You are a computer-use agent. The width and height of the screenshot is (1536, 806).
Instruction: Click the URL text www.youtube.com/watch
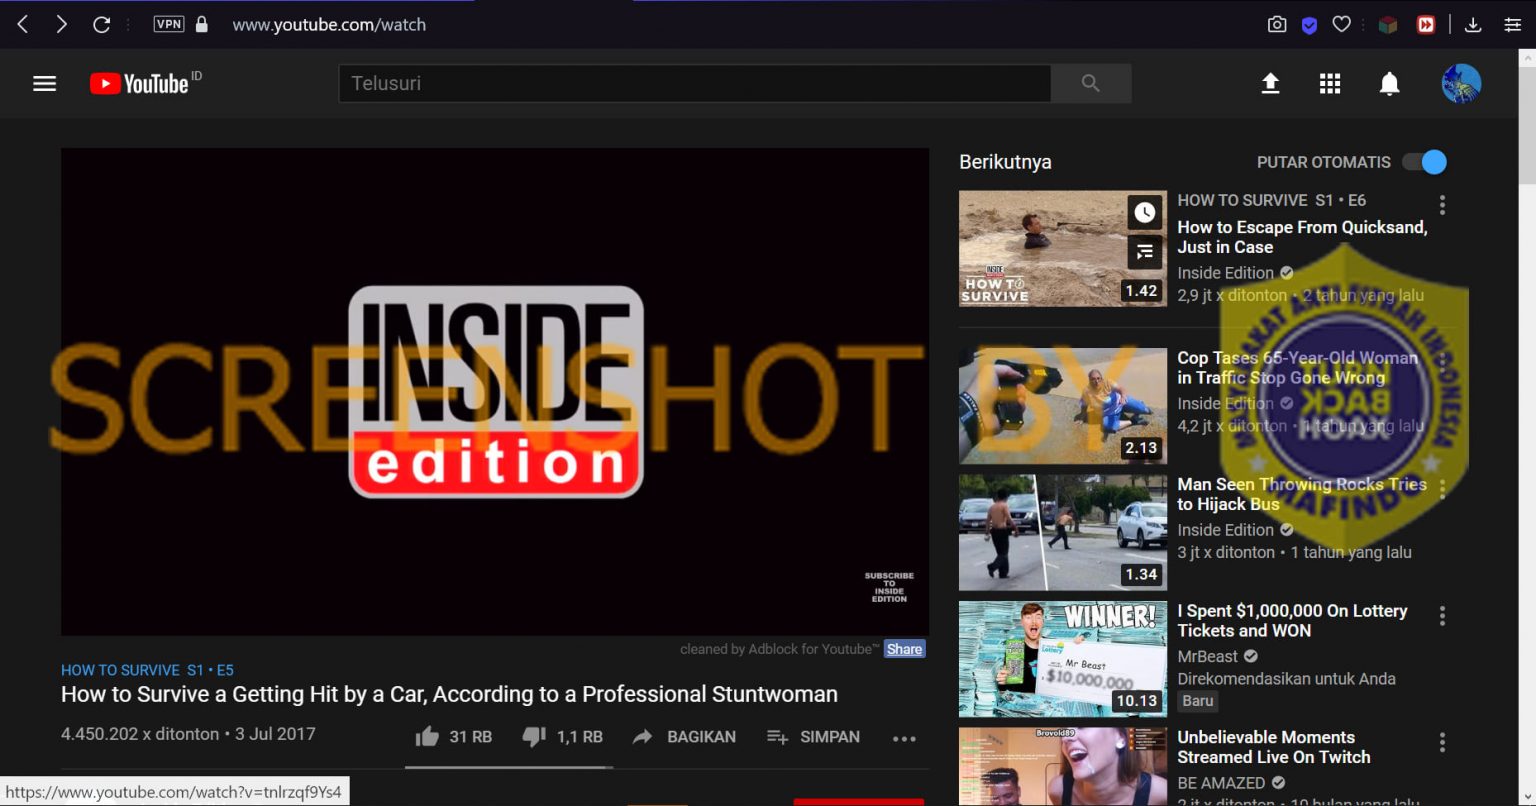click(329, 25)
